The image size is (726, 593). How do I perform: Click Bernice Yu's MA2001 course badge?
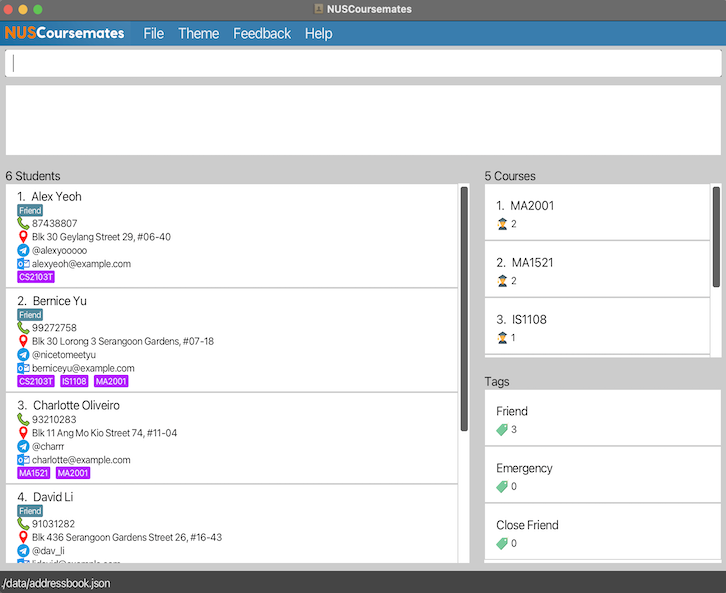111,381
